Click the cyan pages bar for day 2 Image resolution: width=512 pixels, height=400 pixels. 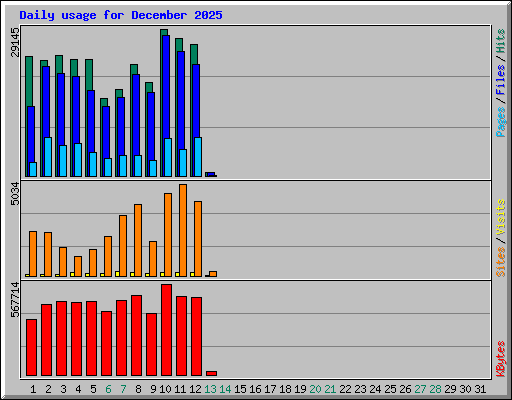tap(48, 157)
